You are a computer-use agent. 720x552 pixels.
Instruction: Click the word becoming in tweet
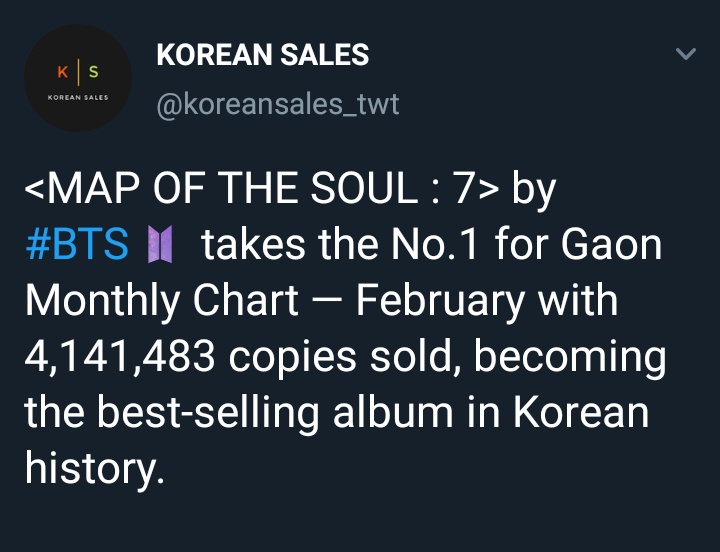[570, 357]
